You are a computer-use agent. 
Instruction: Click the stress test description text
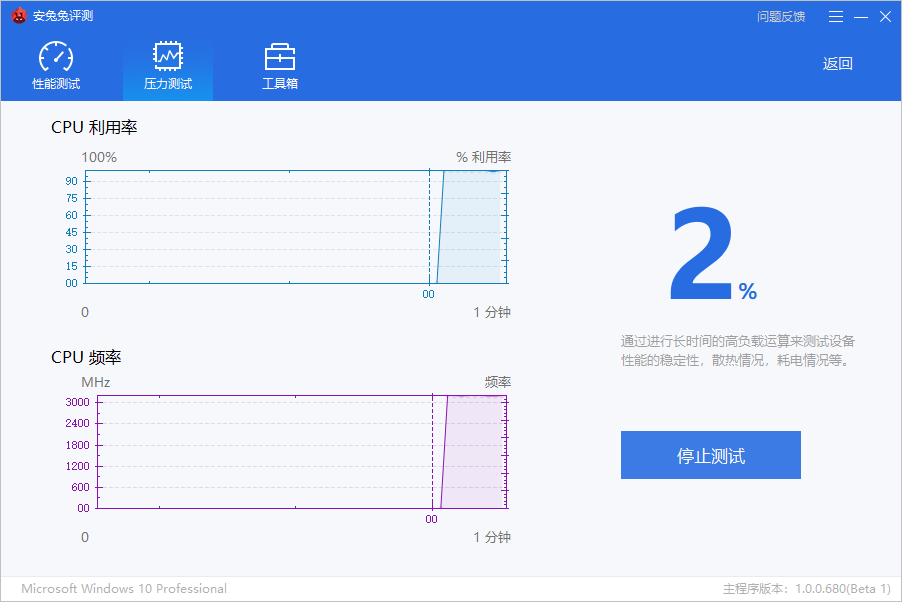point(737,350)
